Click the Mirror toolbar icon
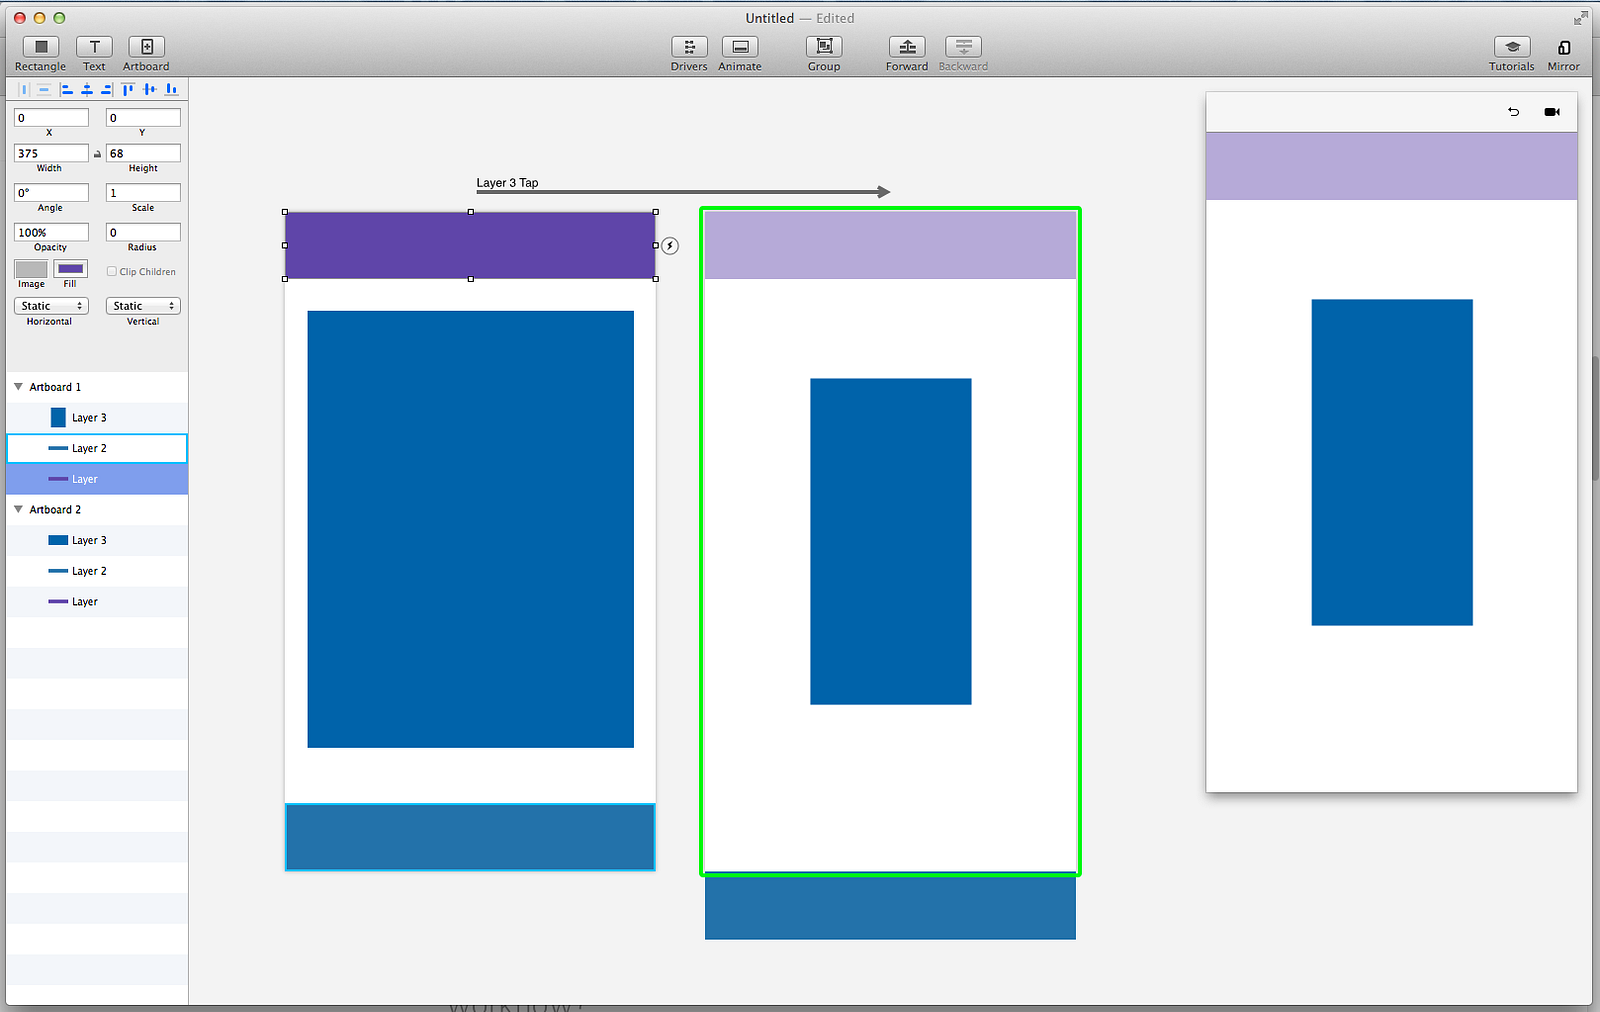Screen dimensions: 1600x1012 click(x=1564, y=47)
